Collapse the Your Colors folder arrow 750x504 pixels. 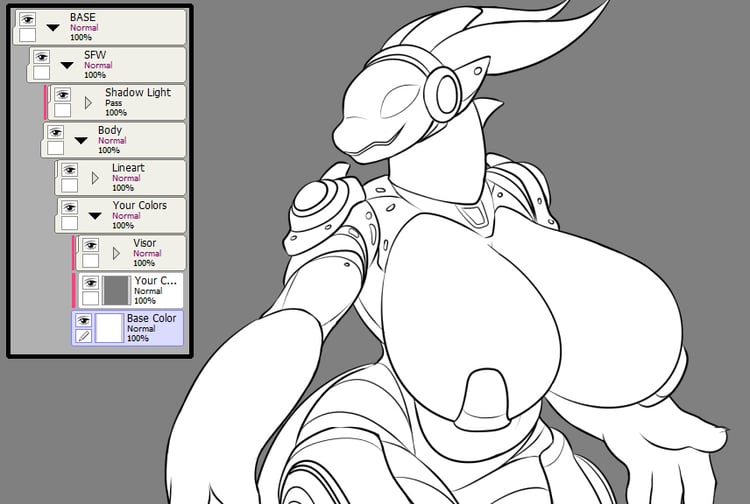tap(95, 216)
